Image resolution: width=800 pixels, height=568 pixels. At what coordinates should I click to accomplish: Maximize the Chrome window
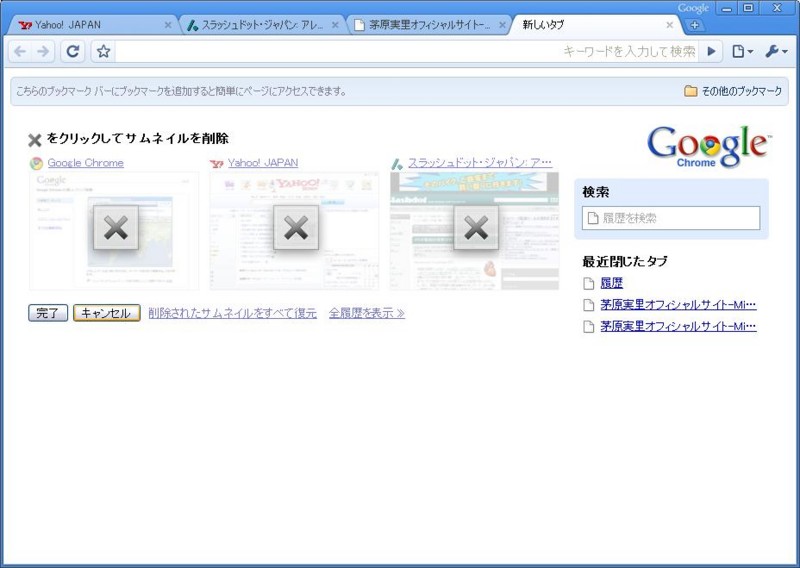(x=748, y=8)
